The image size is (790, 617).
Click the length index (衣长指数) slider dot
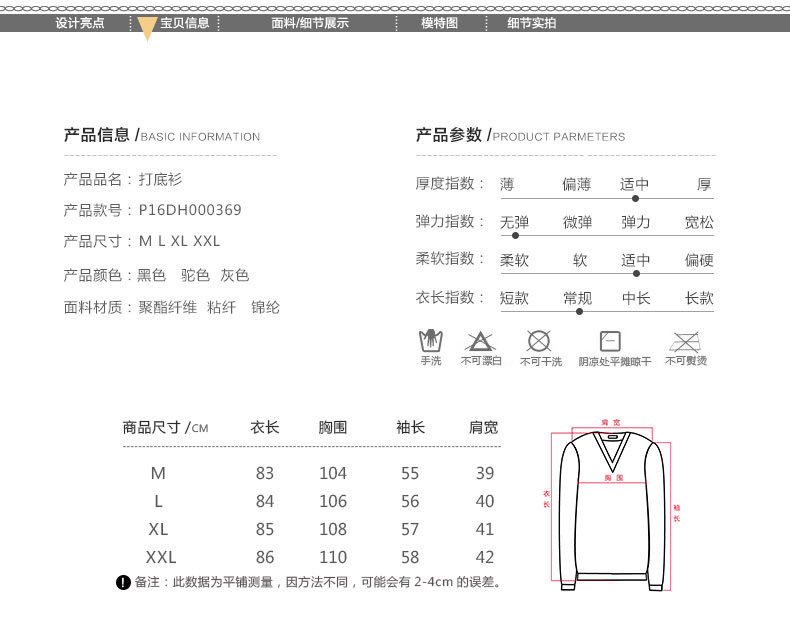579,311
